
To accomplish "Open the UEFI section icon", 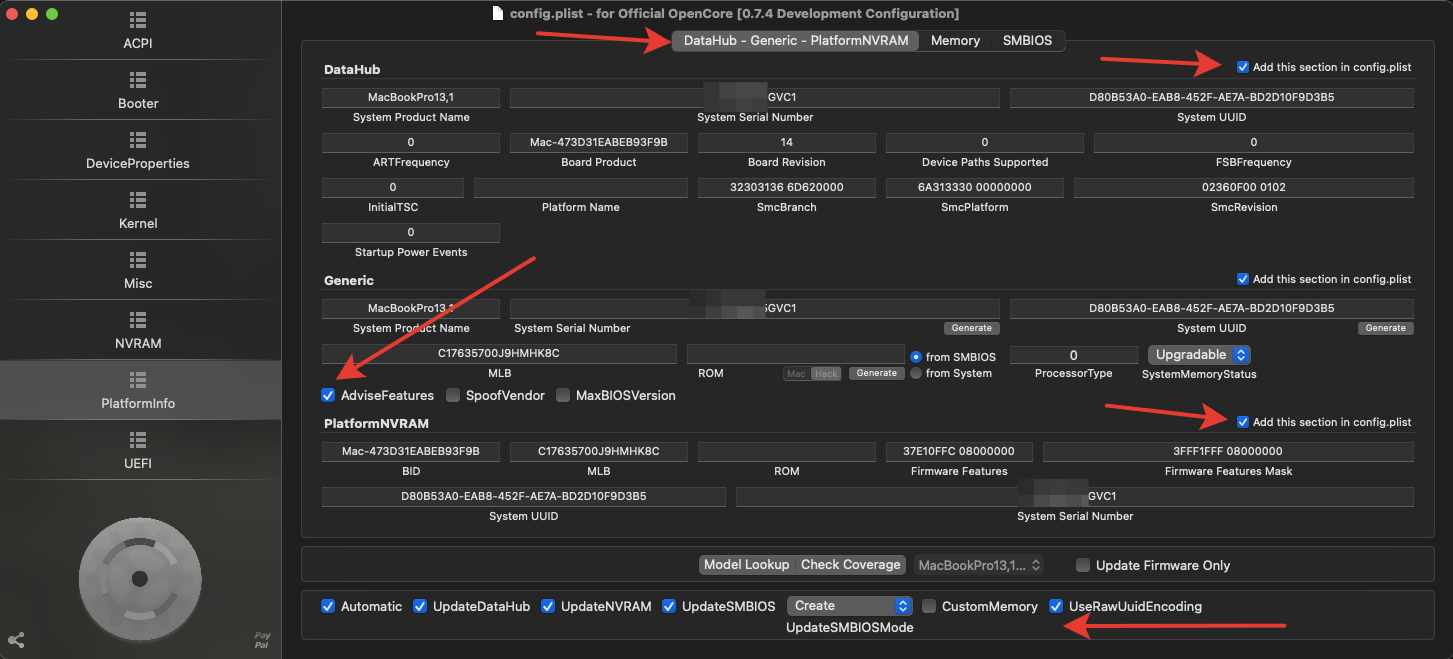I will pyautogui.click(x=138, y=440).
